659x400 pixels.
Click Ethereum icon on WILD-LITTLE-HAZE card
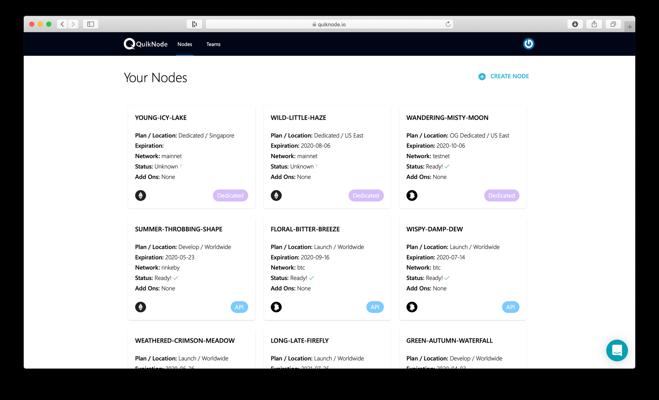point(276,195)
